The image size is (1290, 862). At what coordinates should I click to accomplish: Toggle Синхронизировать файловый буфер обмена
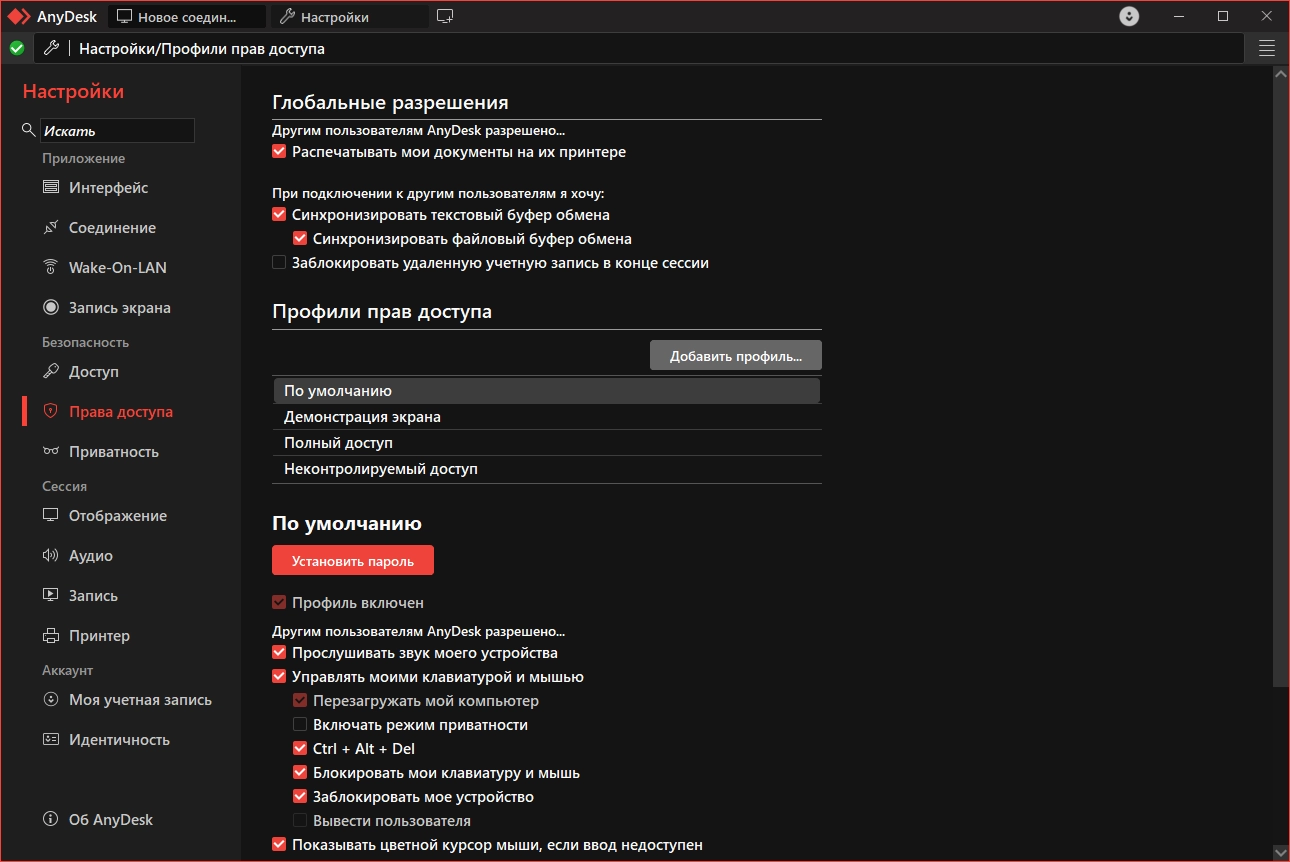(299, 239)
